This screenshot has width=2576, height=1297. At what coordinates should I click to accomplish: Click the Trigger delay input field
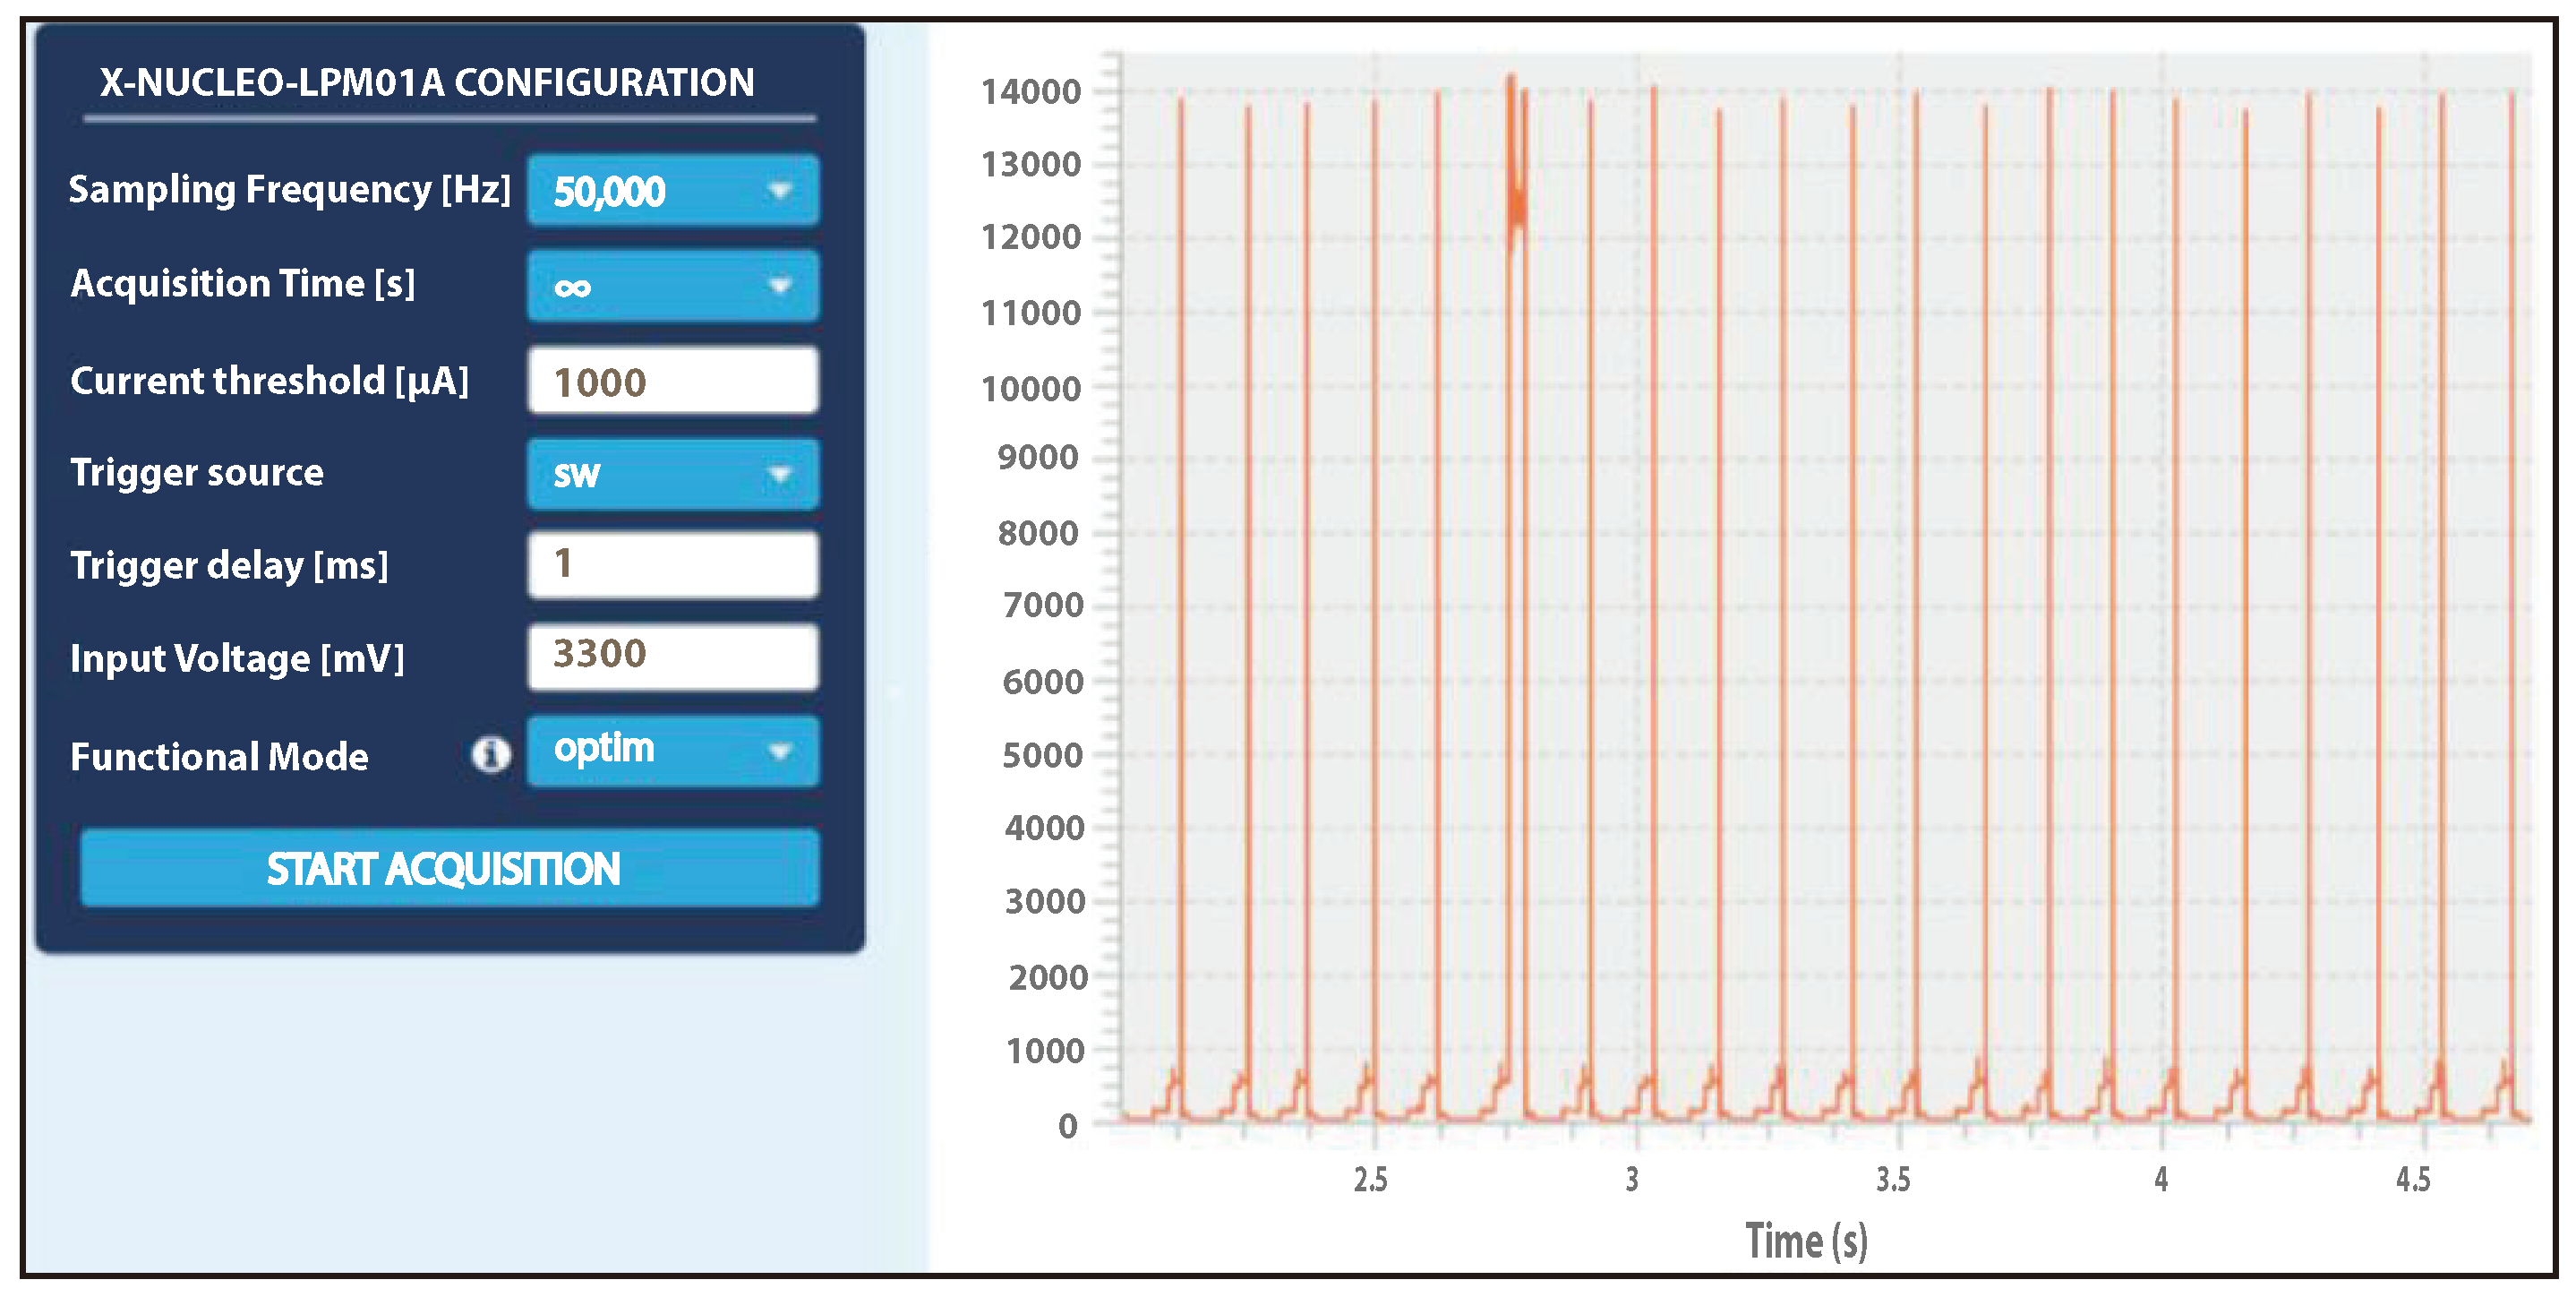(x=673, y=565)
